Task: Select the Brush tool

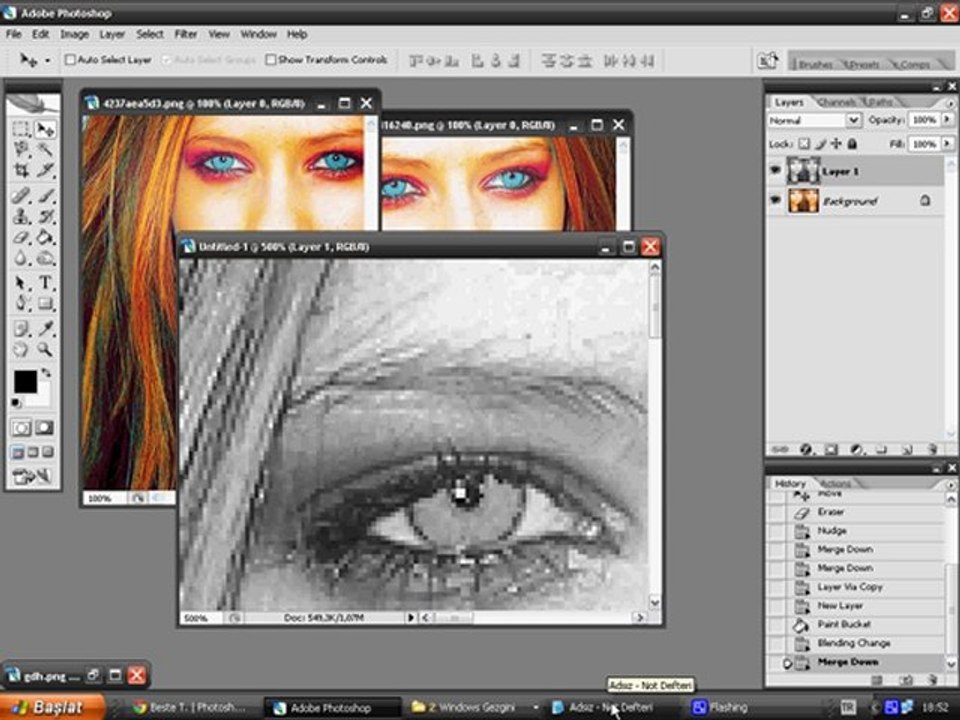Action: tap(45, 195)
